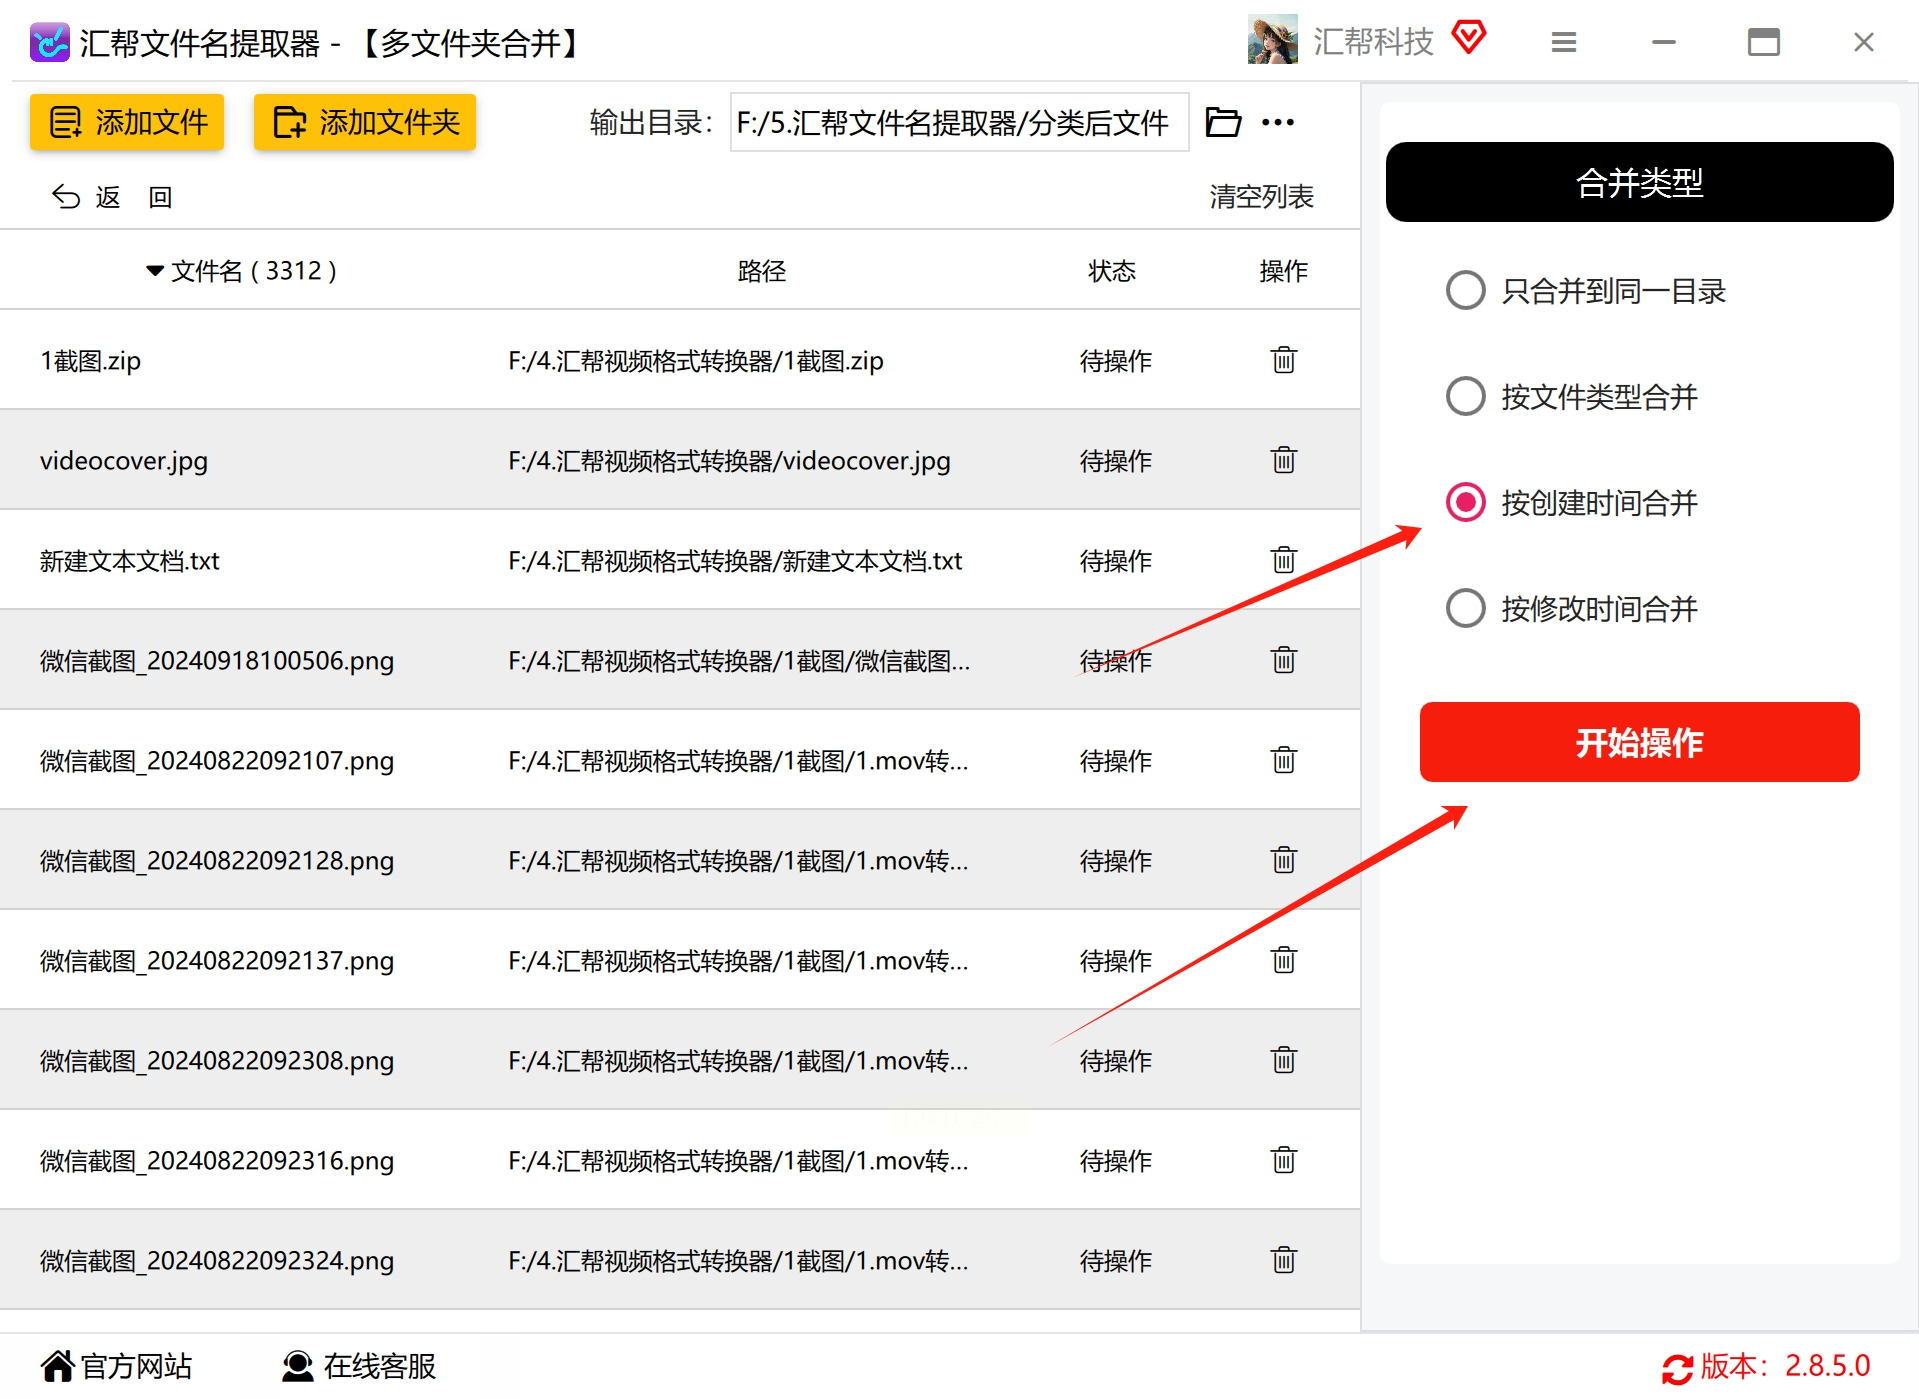The height and width of the screenshot is (1399, 1919).
Task: Toggle the 文件名 column sort arrow
Action: (x=155, y=271)
